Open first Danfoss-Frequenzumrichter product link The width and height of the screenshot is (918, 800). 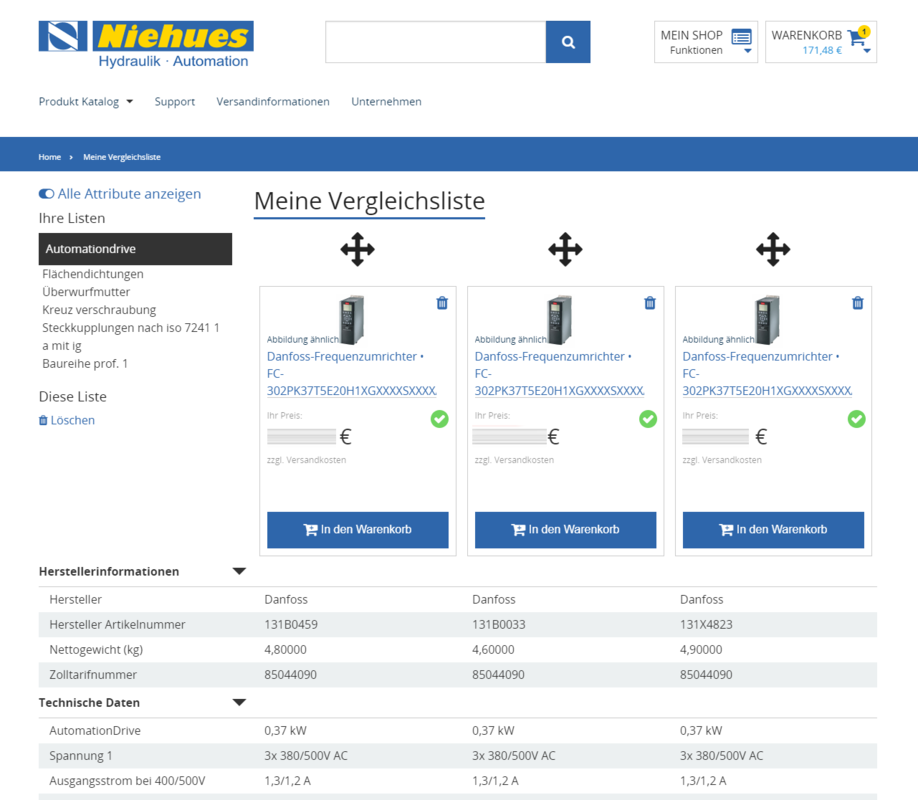point(352,374)
